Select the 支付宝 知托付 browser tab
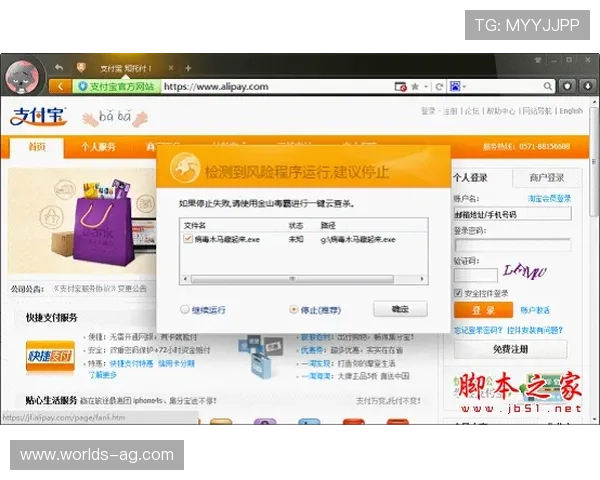 tap(126, 68)
